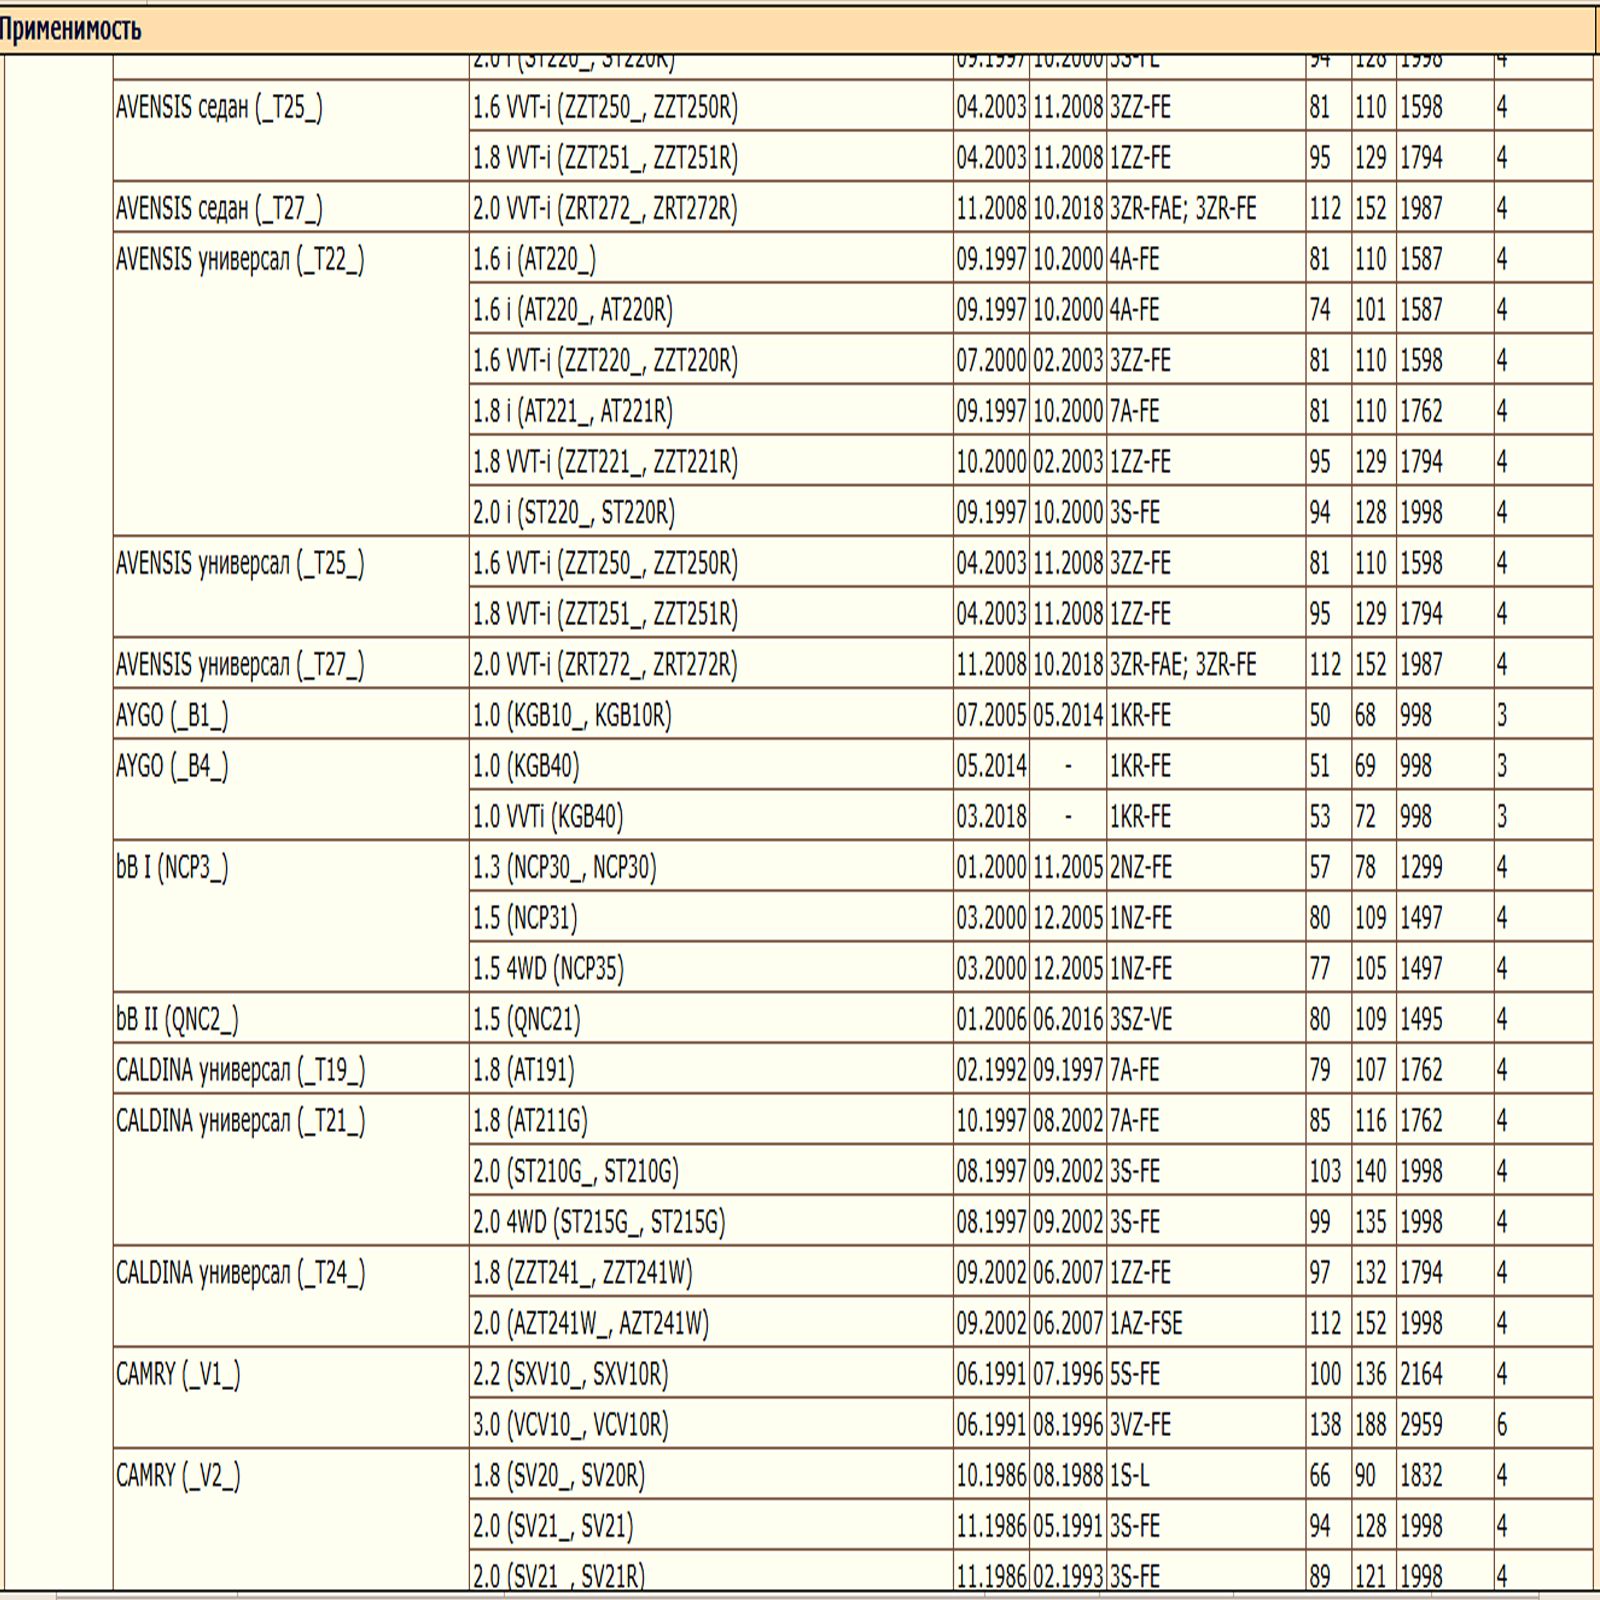Image resolution: width=1600 pixels, height=1600 pixels.
Task: Click the Применимость section header
Action: (x=70, y=30)
